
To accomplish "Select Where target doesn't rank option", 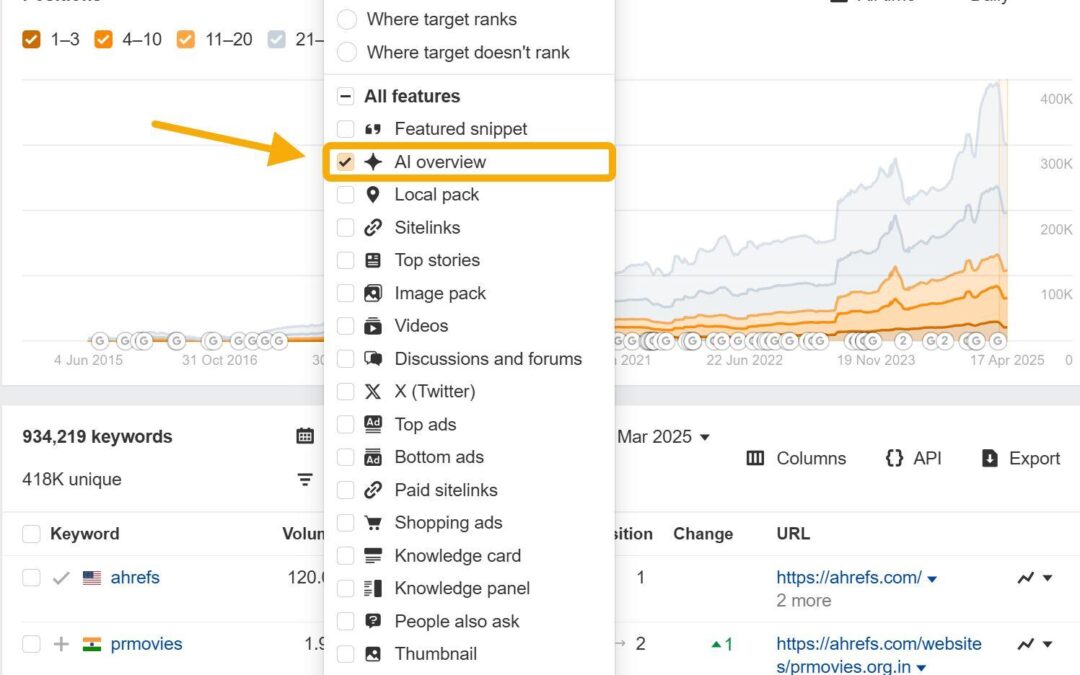I will pos(346,52).
